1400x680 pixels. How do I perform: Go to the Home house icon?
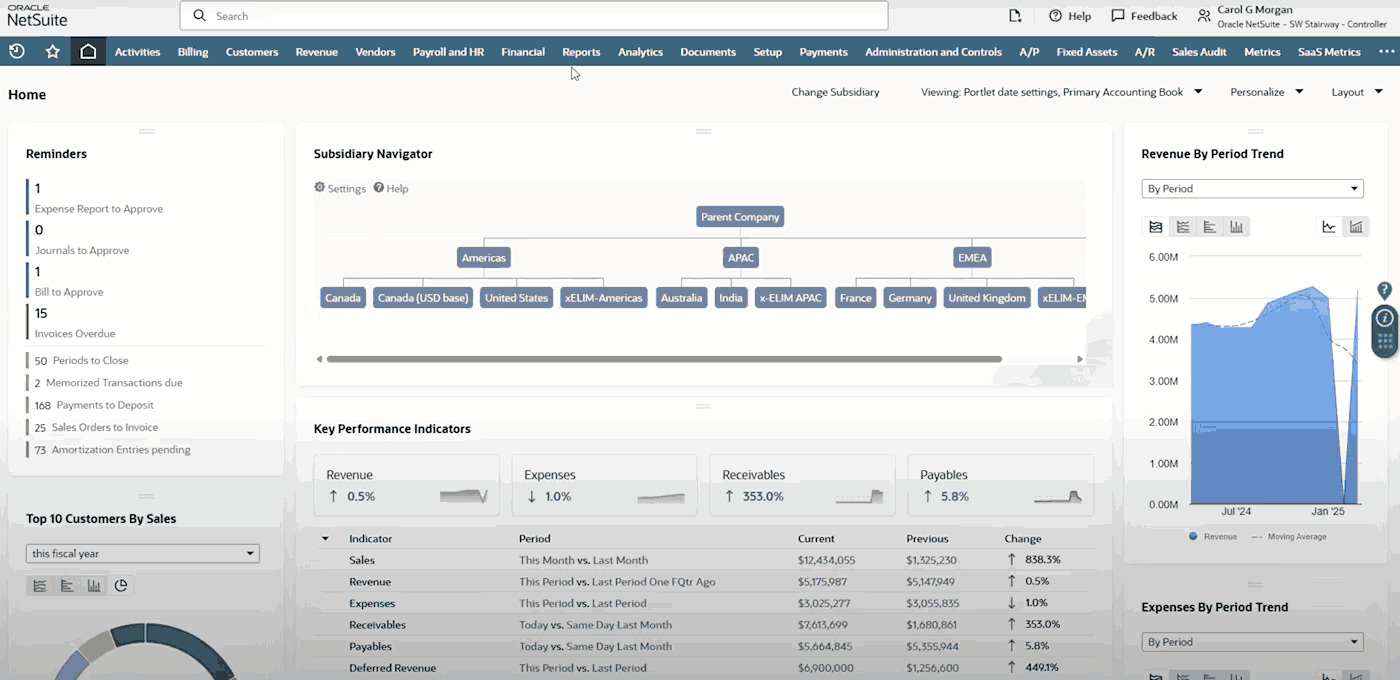88,51
